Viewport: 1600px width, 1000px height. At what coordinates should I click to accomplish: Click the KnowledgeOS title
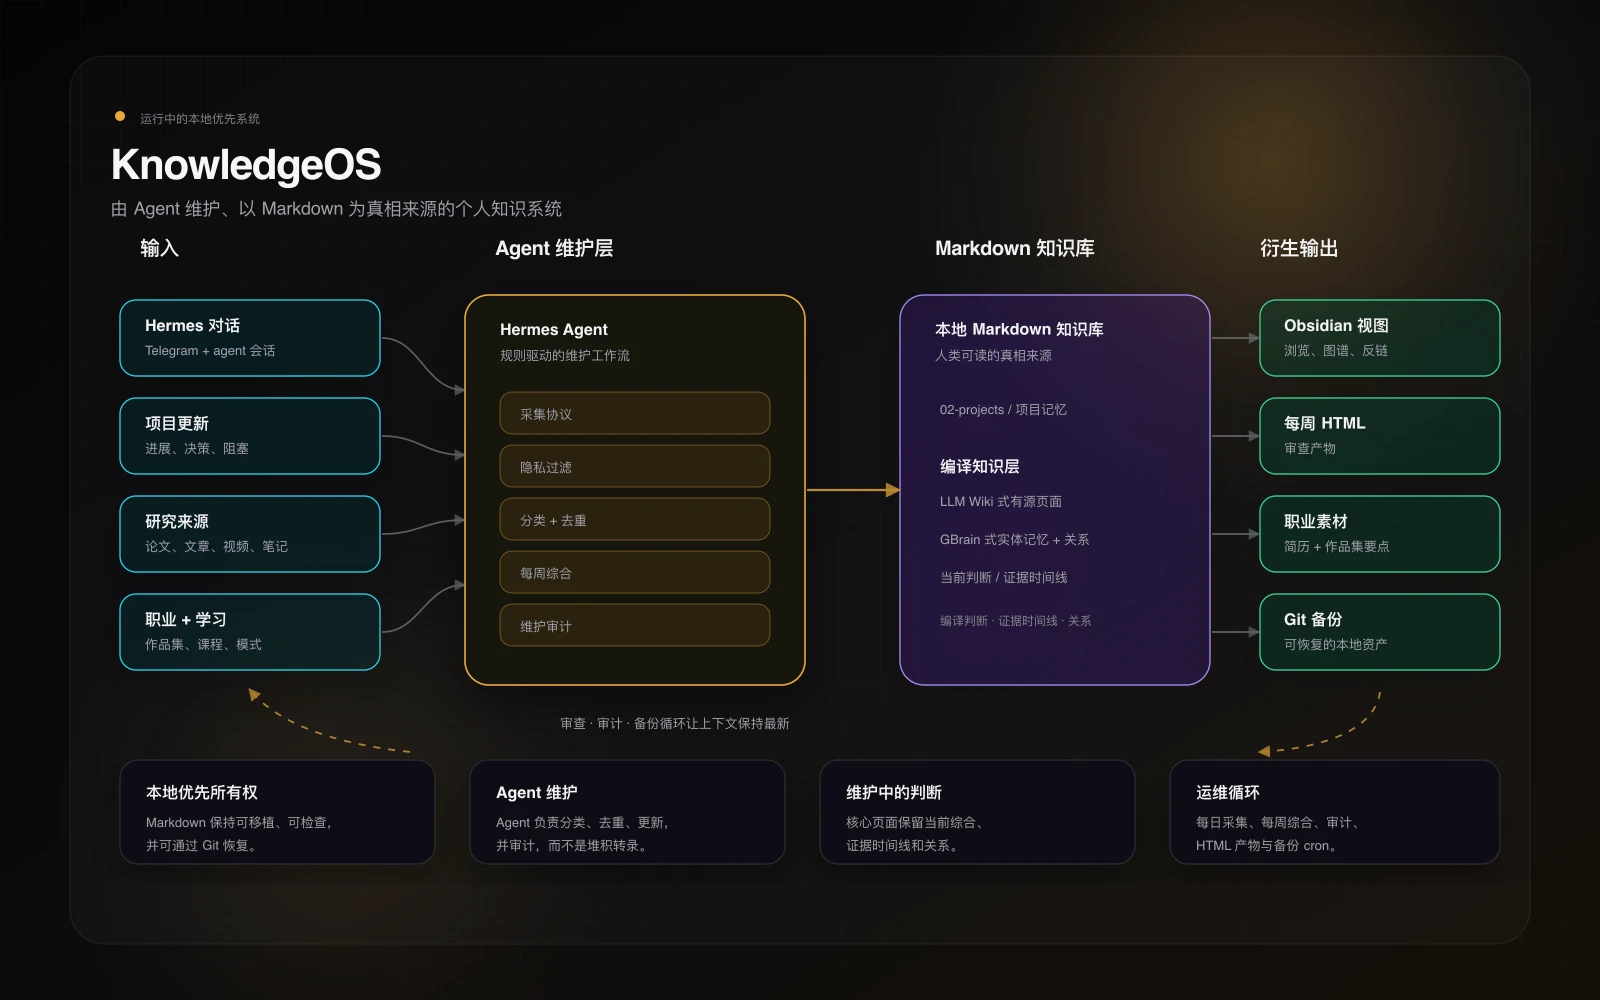click(246, 165)
